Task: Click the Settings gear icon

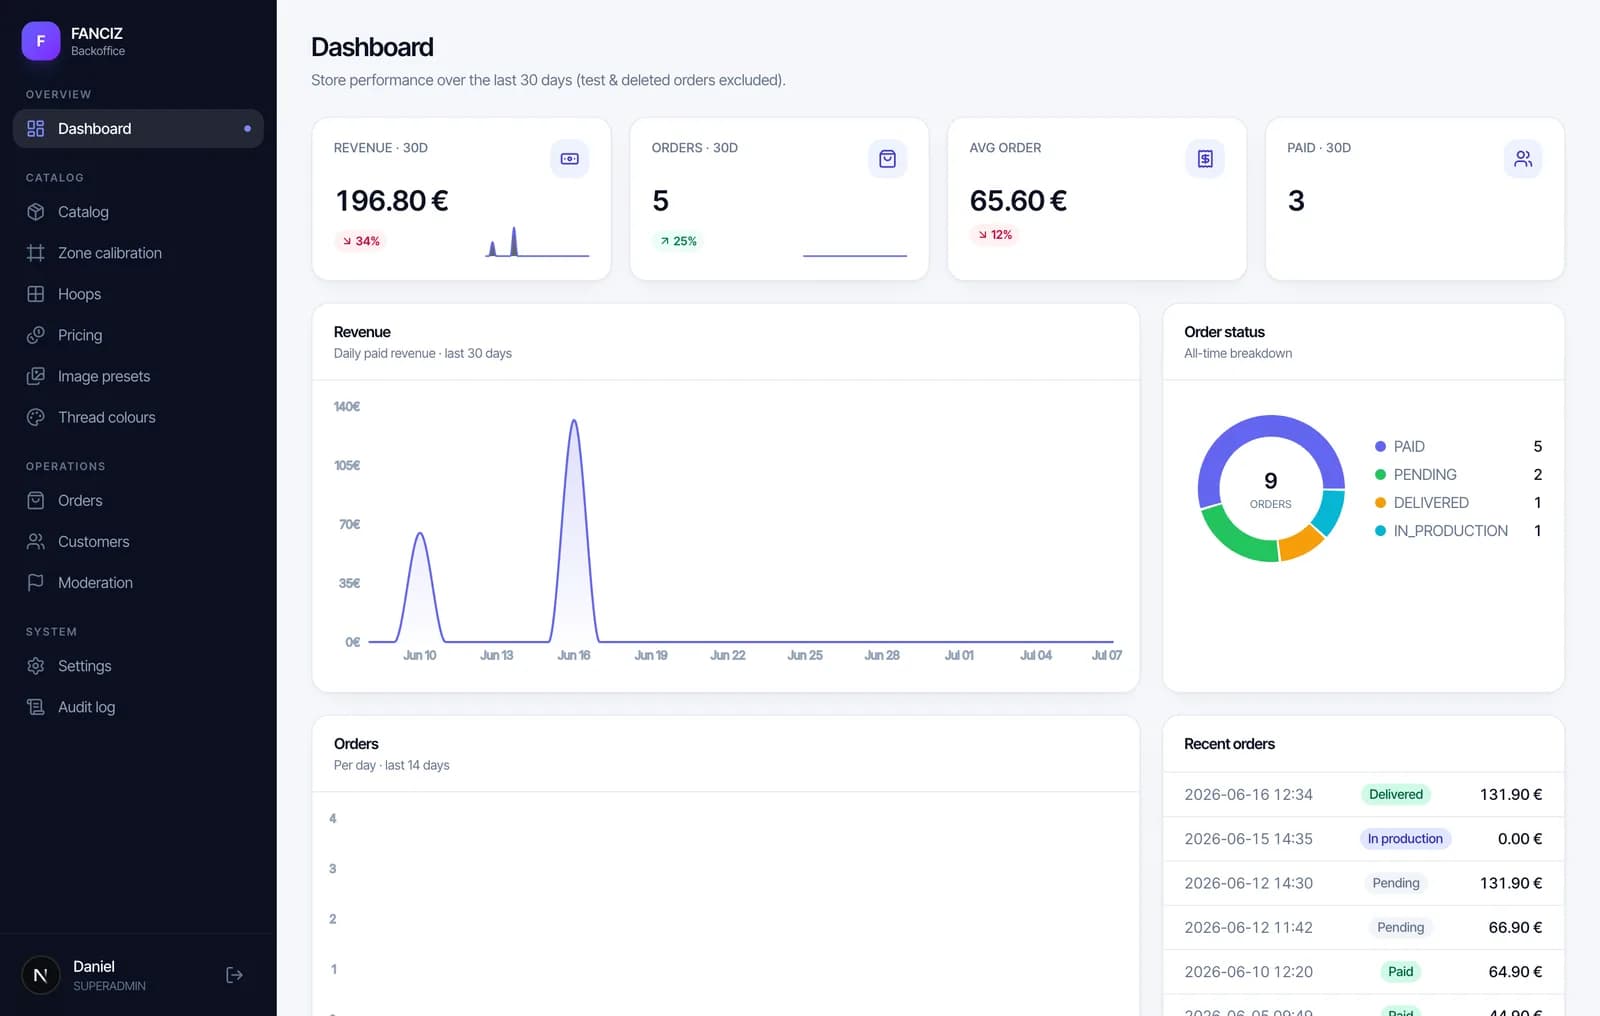Action: tap(36, 666)
